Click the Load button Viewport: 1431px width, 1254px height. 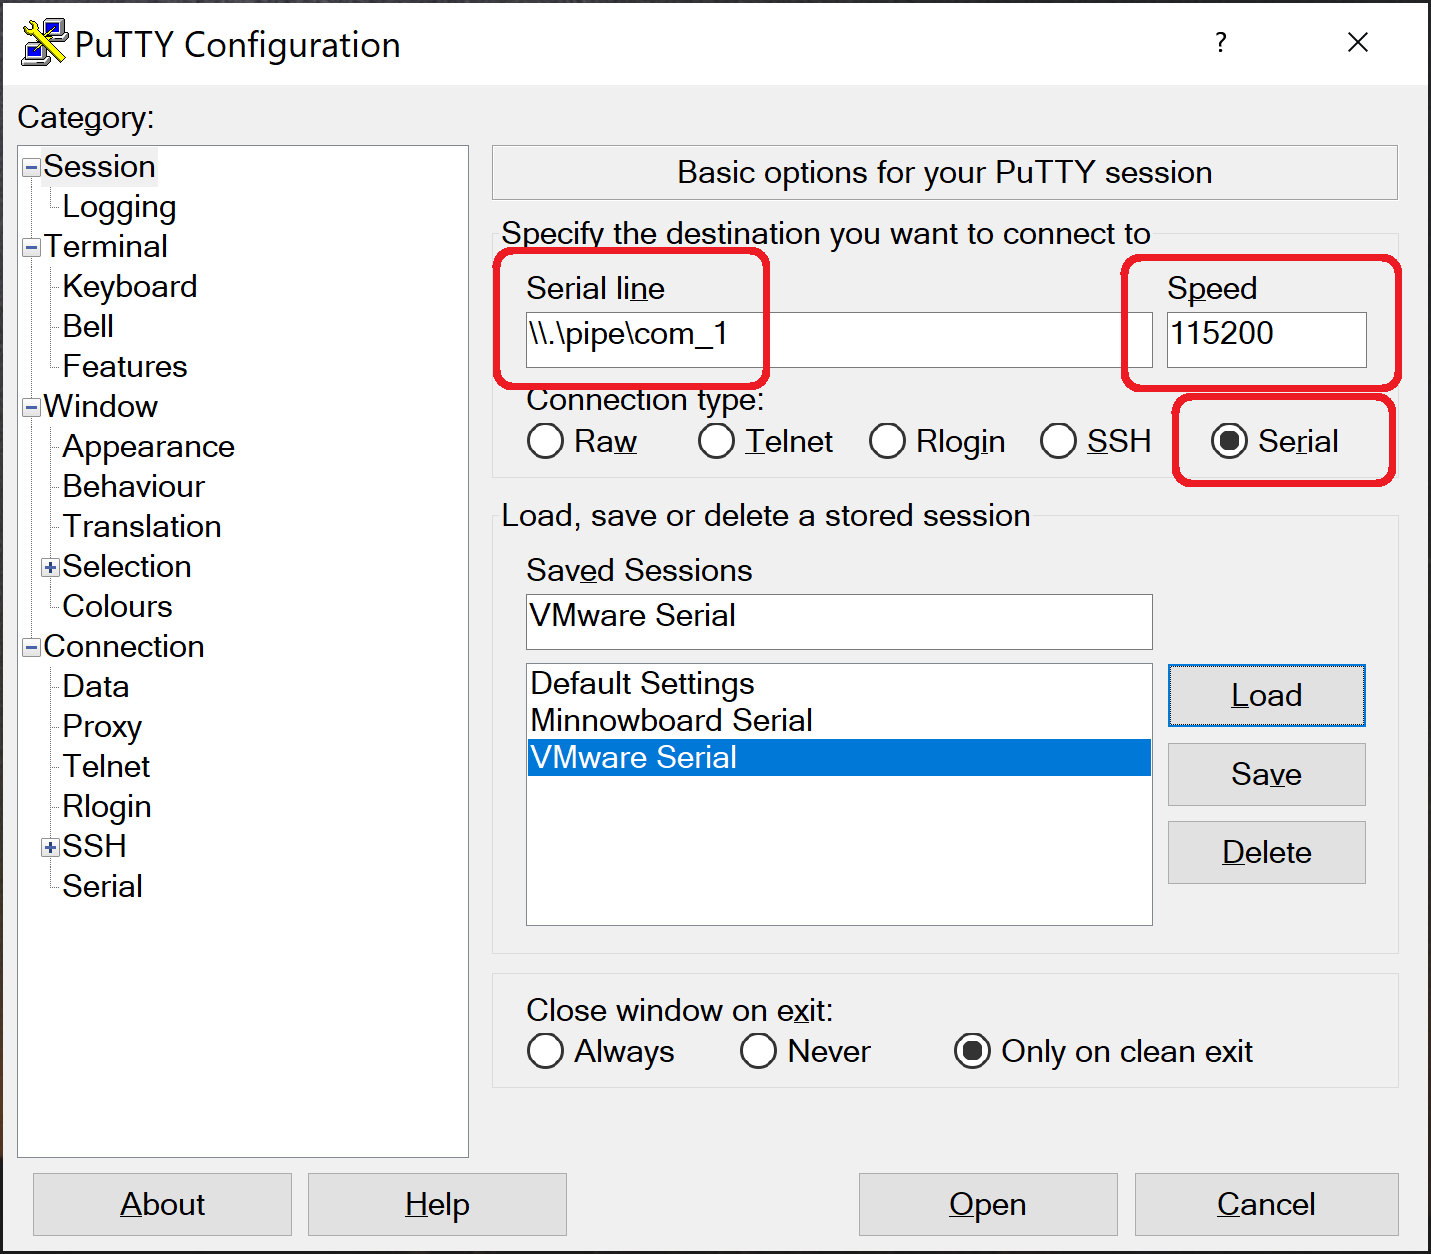[1266, 695]
